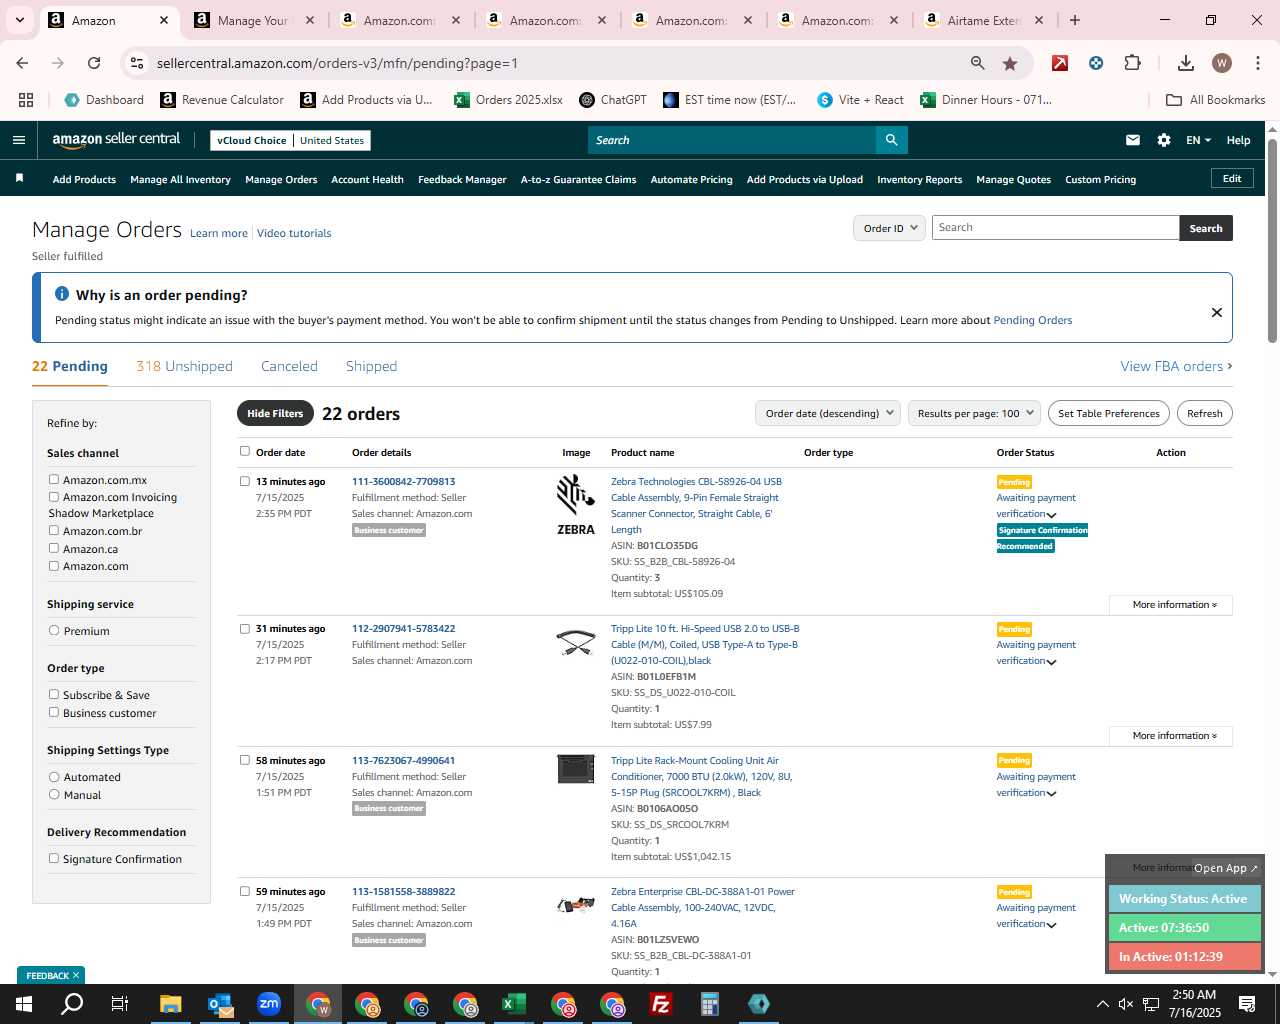This screenshot has height=1024, width=1280.
Task: Open a new browser tab
Action: pyautogui.click(x=1075, y=20)
